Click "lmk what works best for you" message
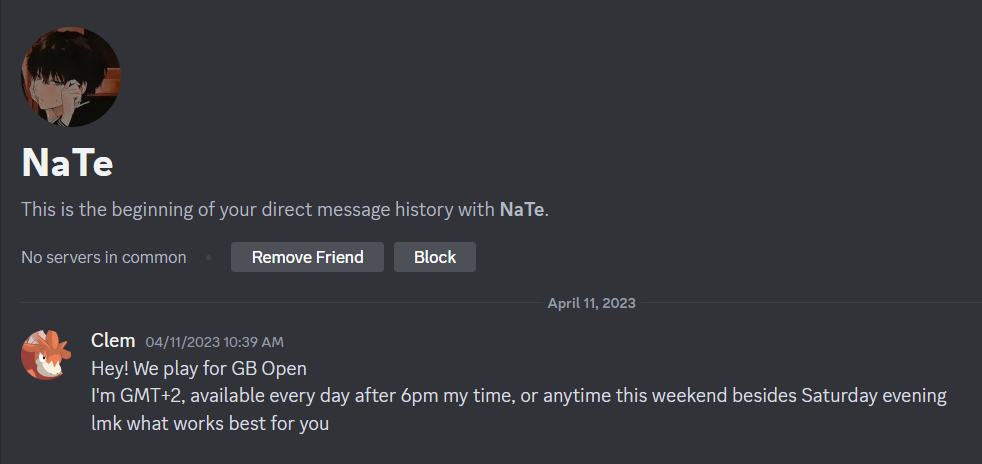Image resolution: width=982 pixels, height=464 pixels. (210, 423)
